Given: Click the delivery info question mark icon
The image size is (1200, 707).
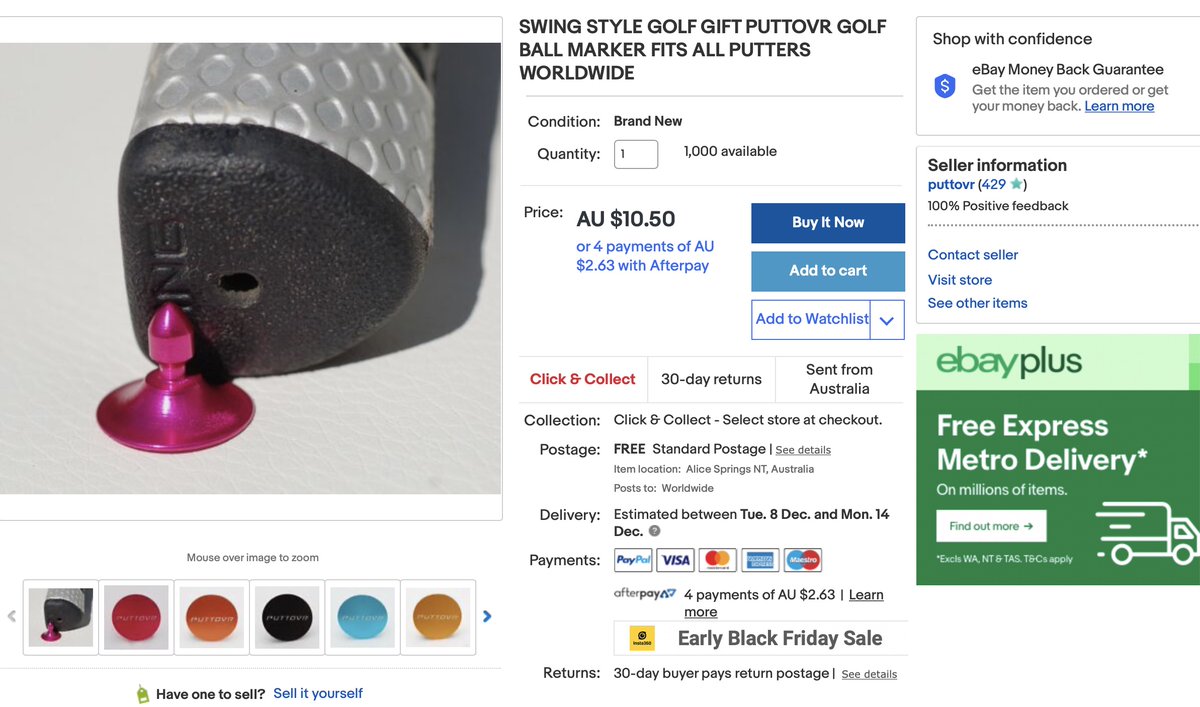Looking at the screenshot, I should tap(655, 531).
